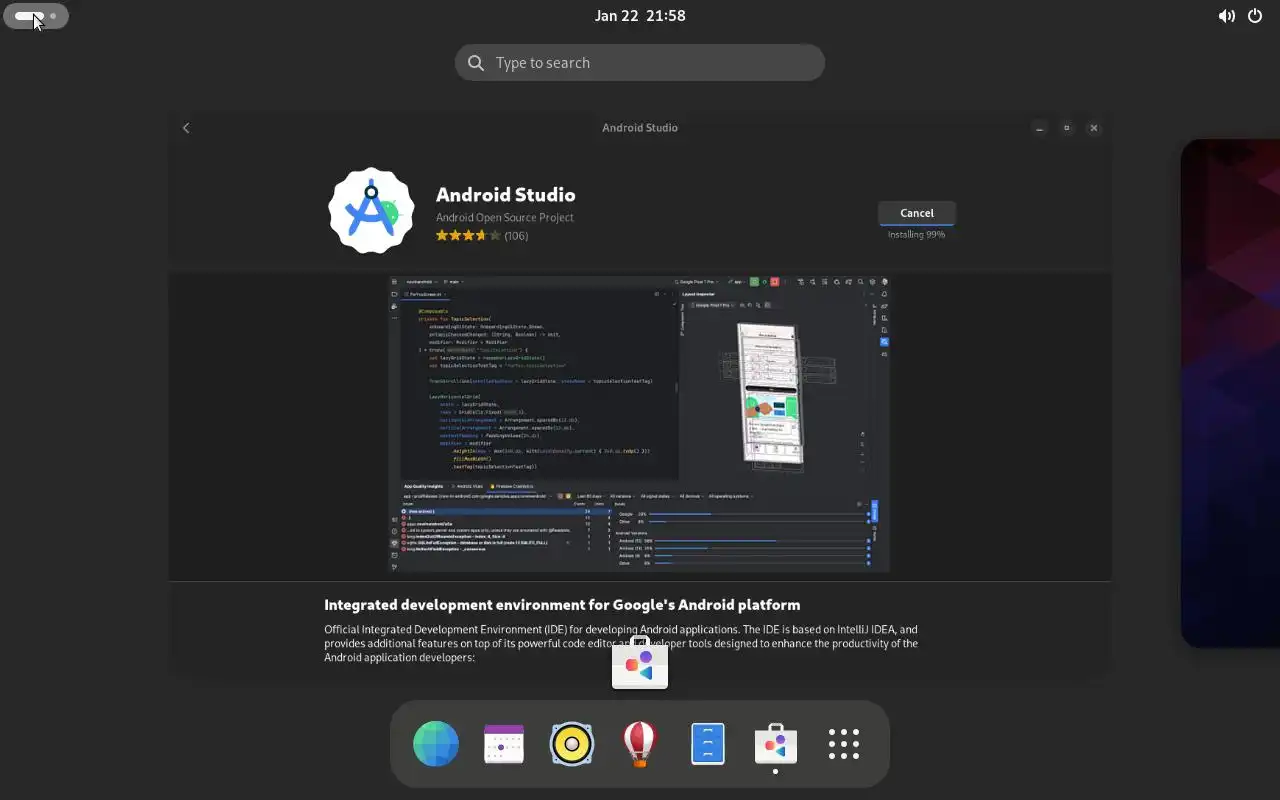
Task: Click the star rating with 106 reviews
Action: tap(482, 236)
